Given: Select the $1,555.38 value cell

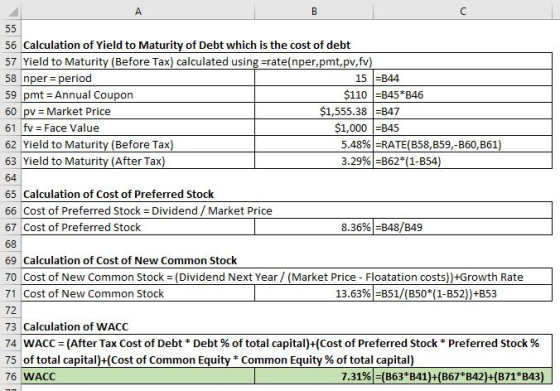Looking at the screenshot, I should pyautogui.click(x=314, y=111).
